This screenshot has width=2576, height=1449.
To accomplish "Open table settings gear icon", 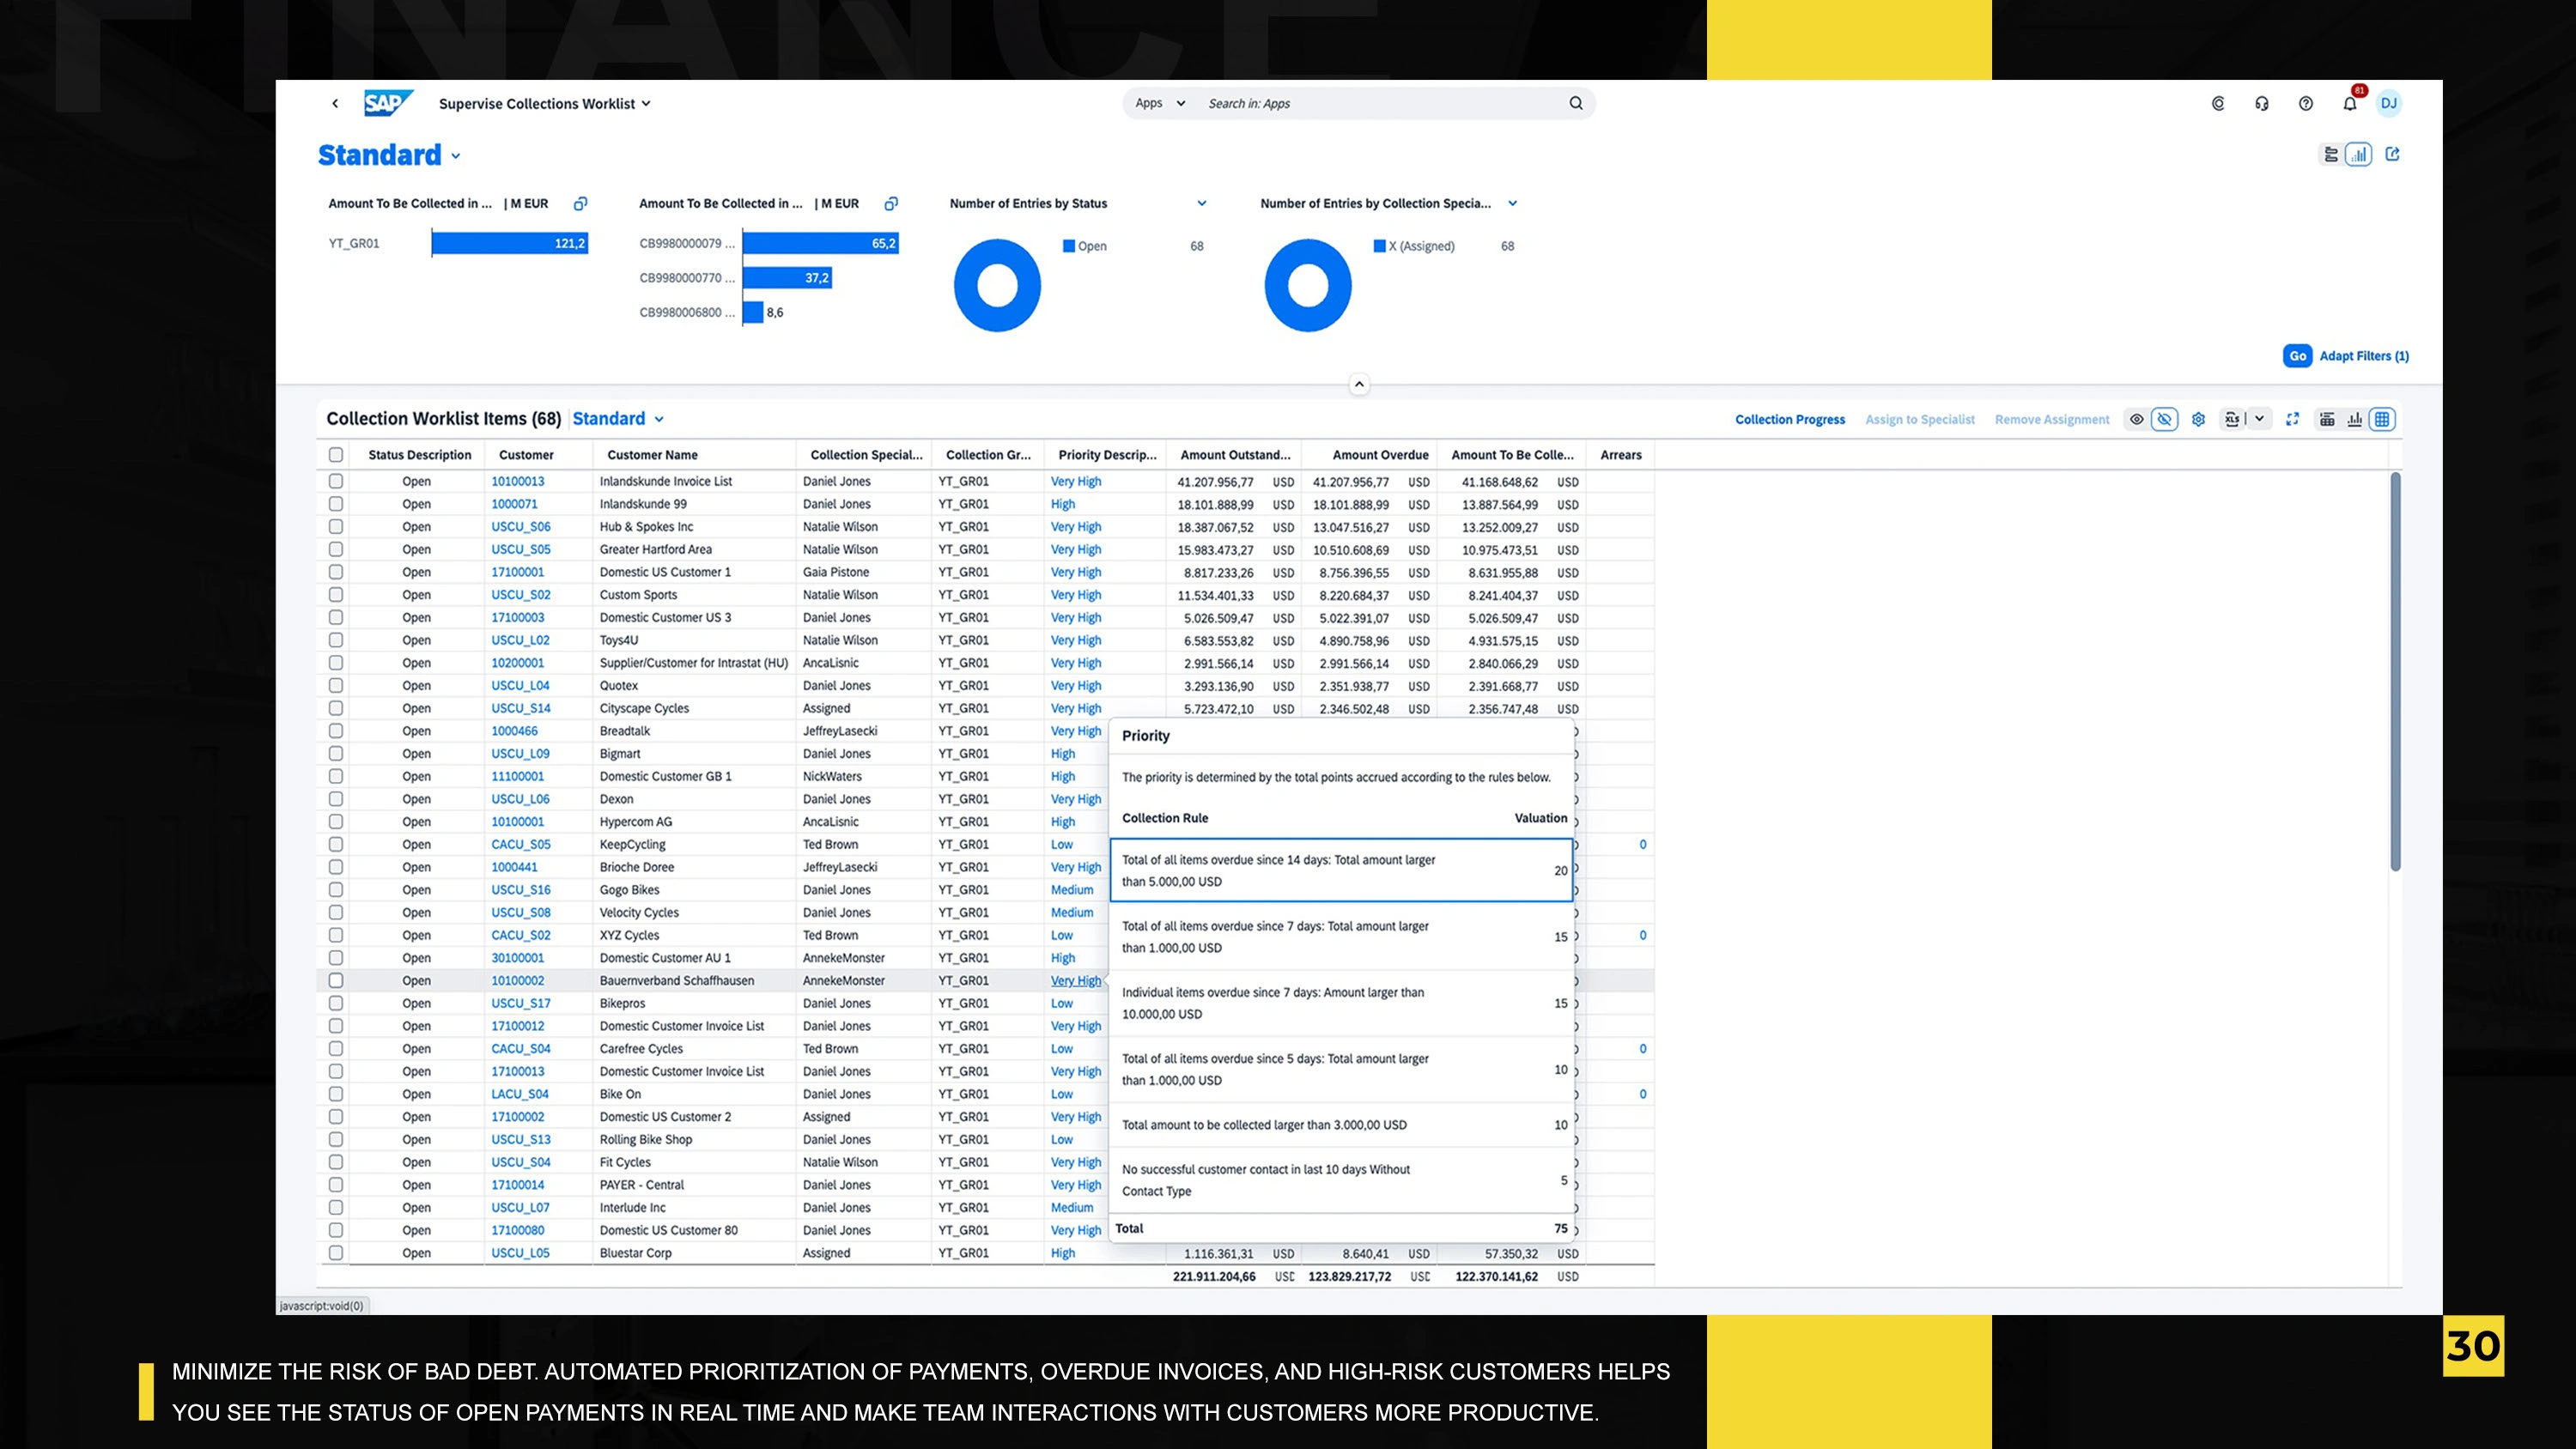I will [x=2198, y=419].
